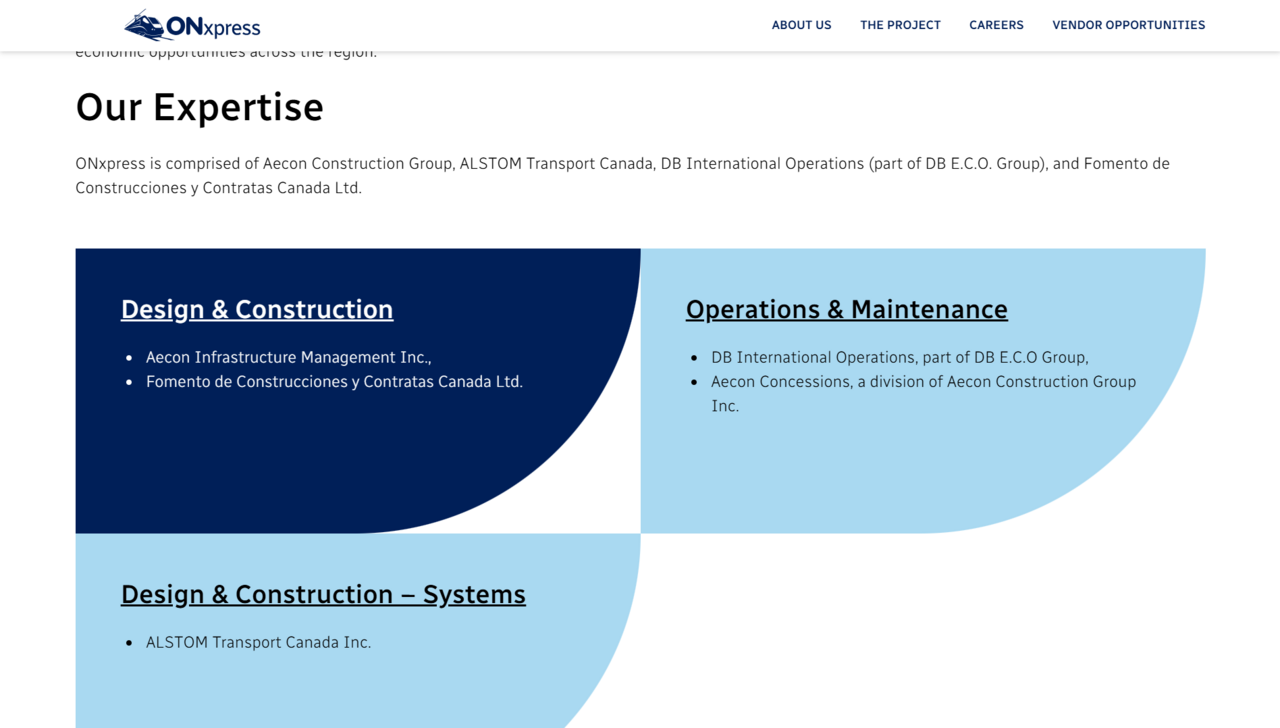This screenshot has height=728, width=1280.
Task: Select Vendor Opportunities in the navigation
Action: (1128, 25)
